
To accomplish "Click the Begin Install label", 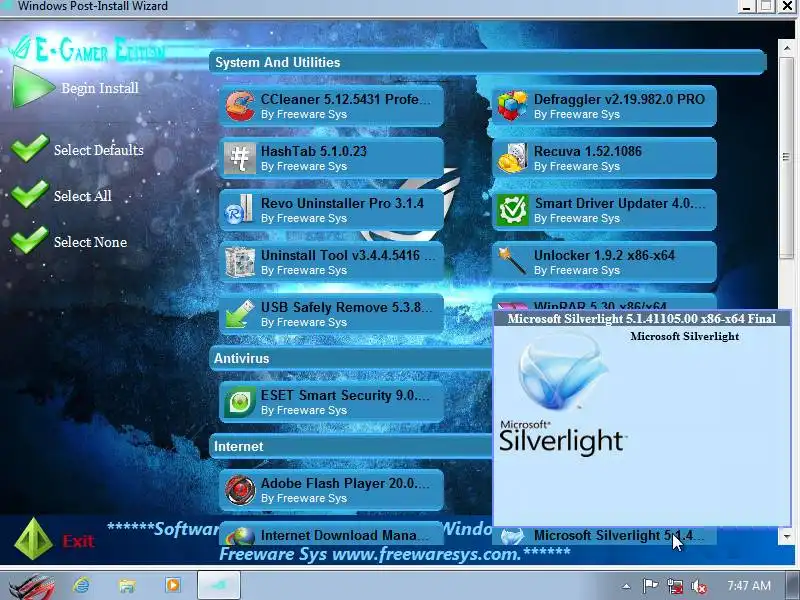I will (x=100, y=88).
